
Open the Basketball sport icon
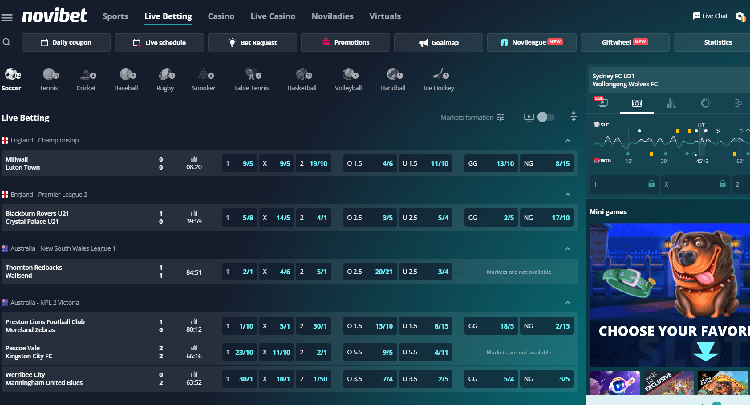point(301,77)
